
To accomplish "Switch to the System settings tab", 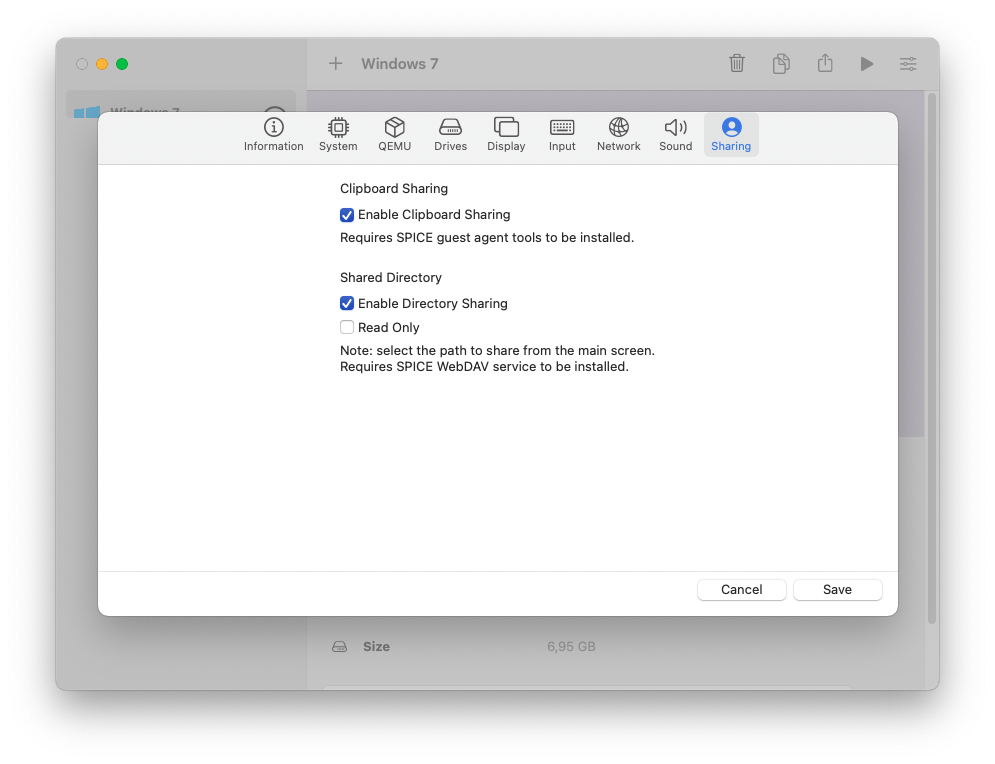I will click(338, 135).
